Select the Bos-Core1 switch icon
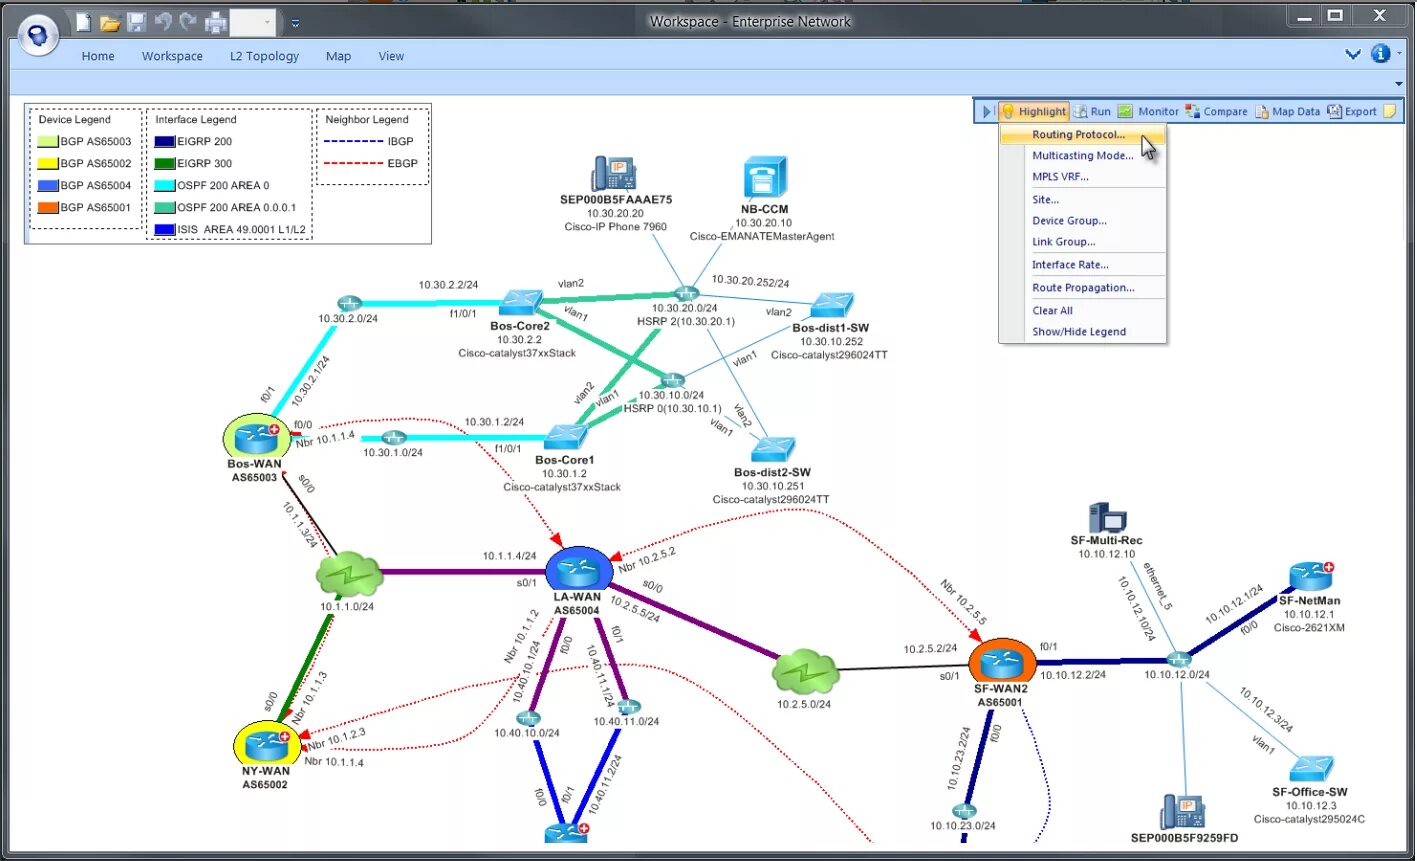This screenshot has width=1417, height=861. point(566,436)
